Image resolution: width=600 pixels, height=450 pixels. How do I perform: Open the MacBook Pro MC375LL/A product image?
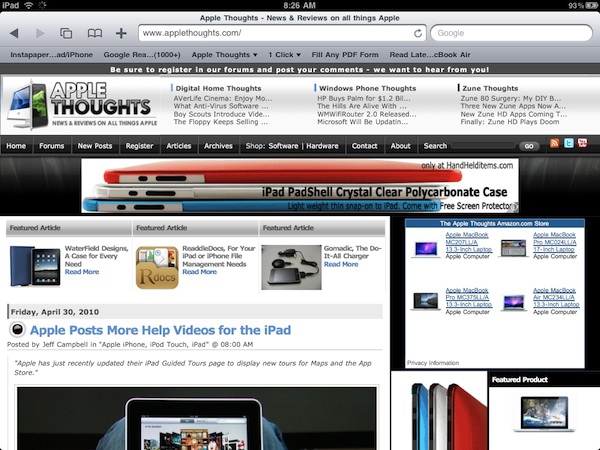[426, 301]
